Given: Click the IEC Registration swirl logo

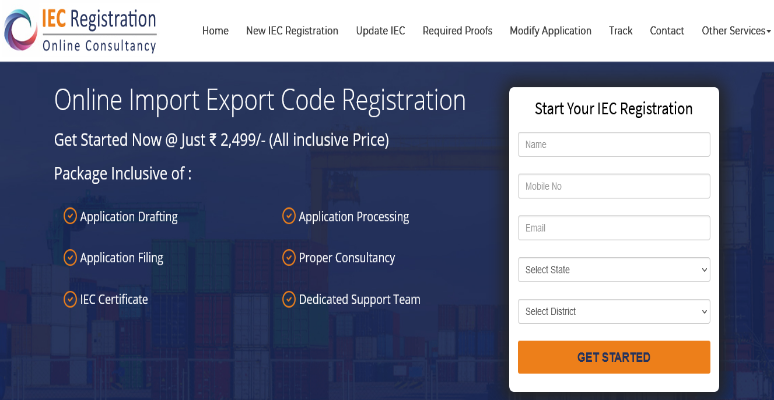Looking at the screenshot, I should 20,30.
